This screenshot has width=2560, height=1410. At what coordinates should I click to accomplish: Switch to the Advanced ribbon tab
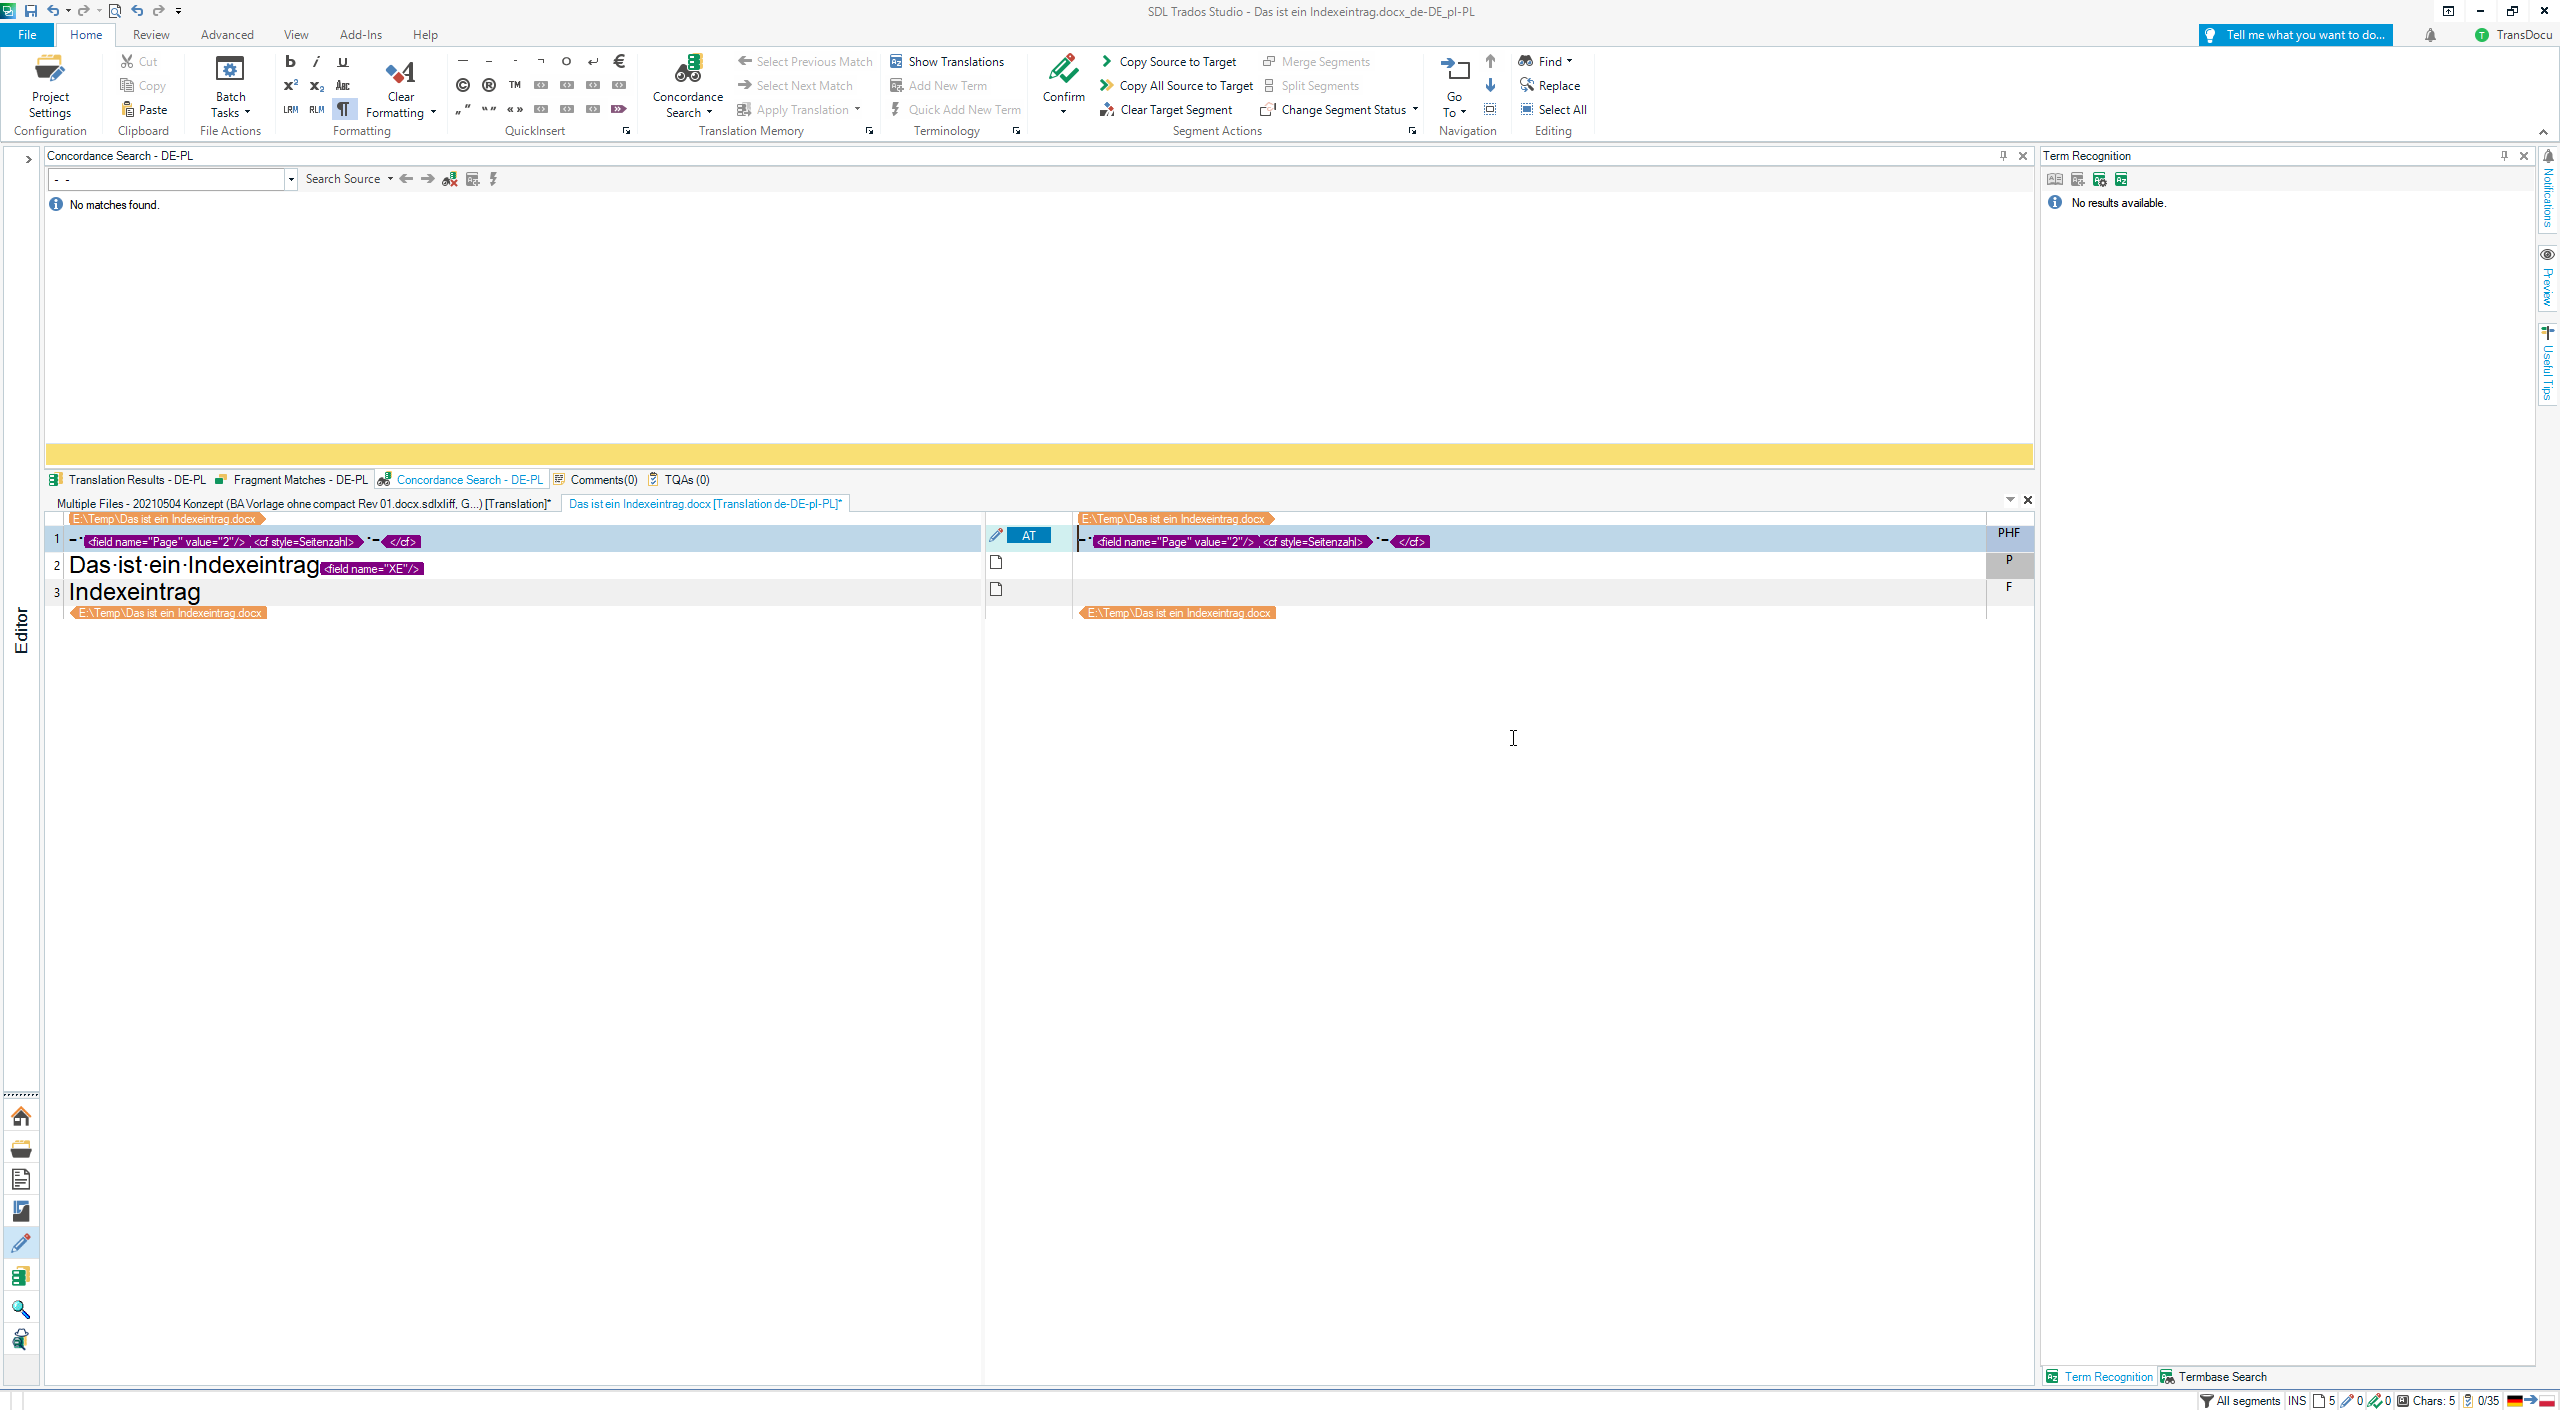click(x=227, y=35)
